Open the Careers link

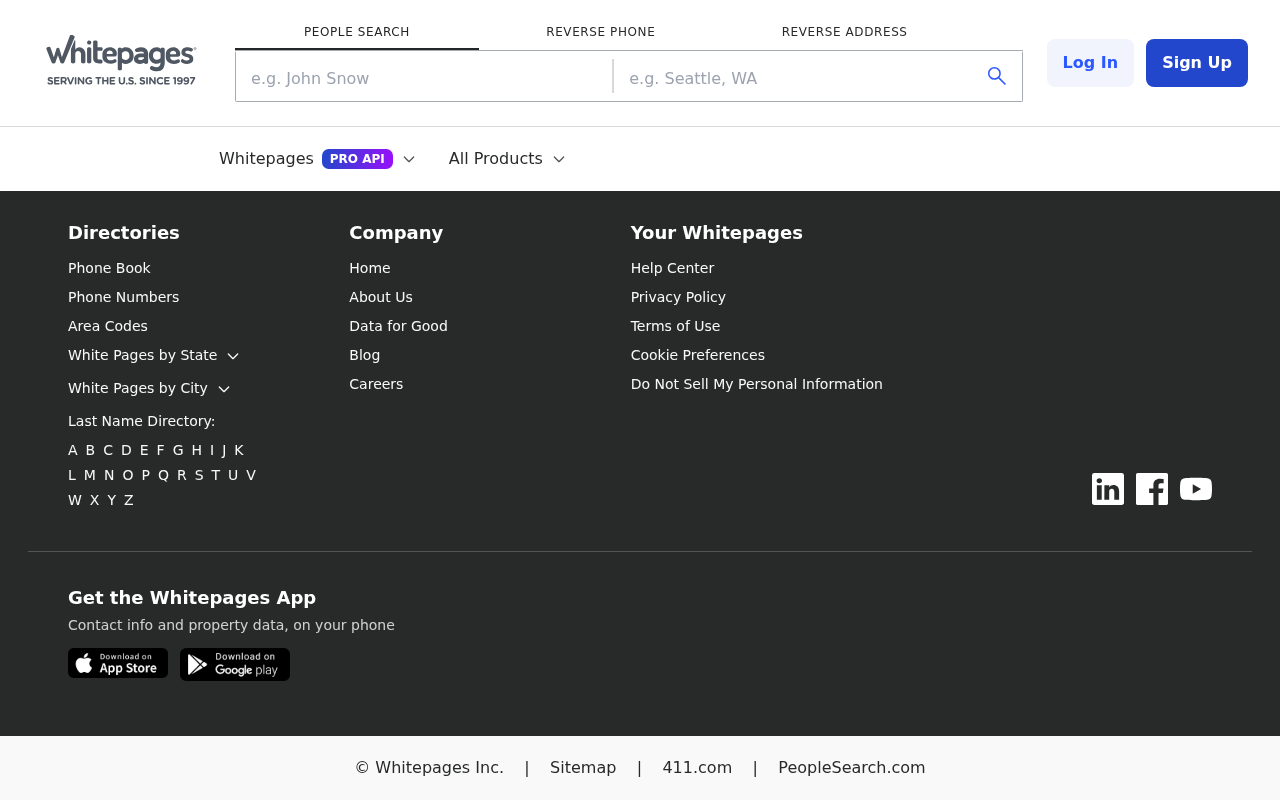376,384
